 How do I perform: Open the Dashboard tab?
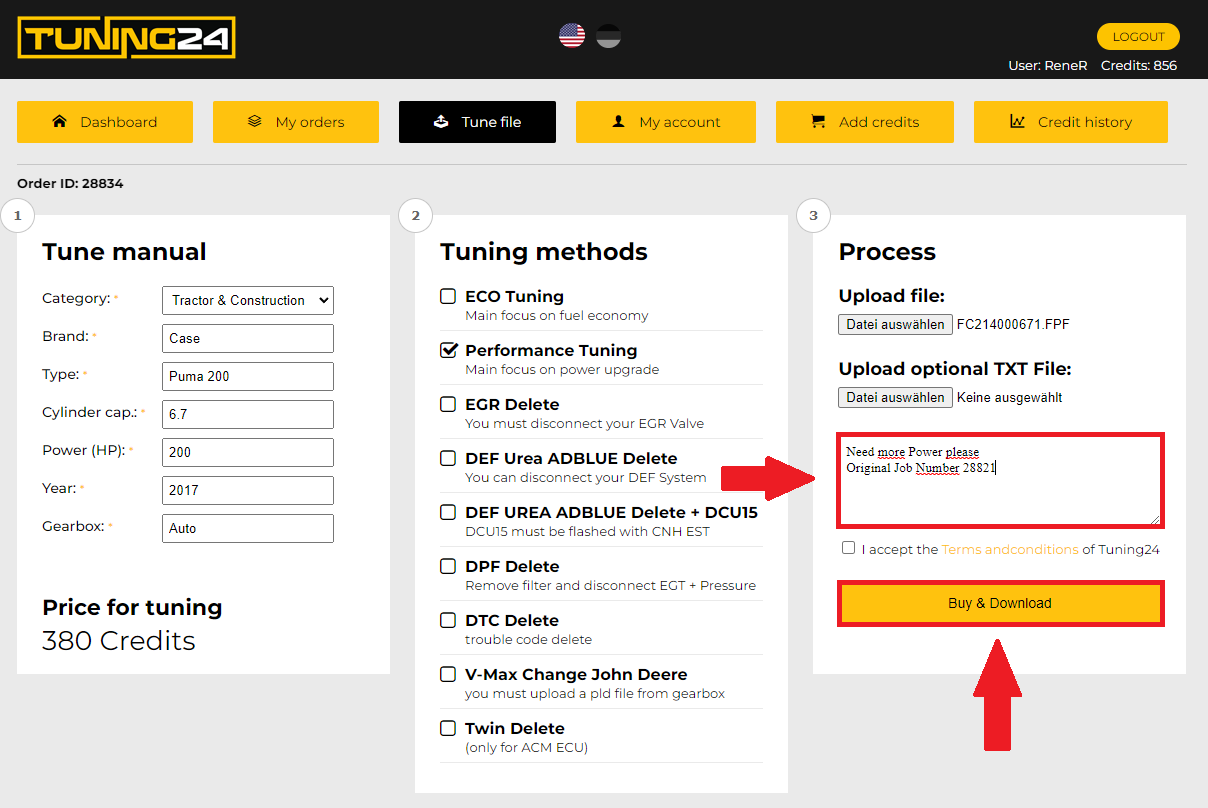104,122
